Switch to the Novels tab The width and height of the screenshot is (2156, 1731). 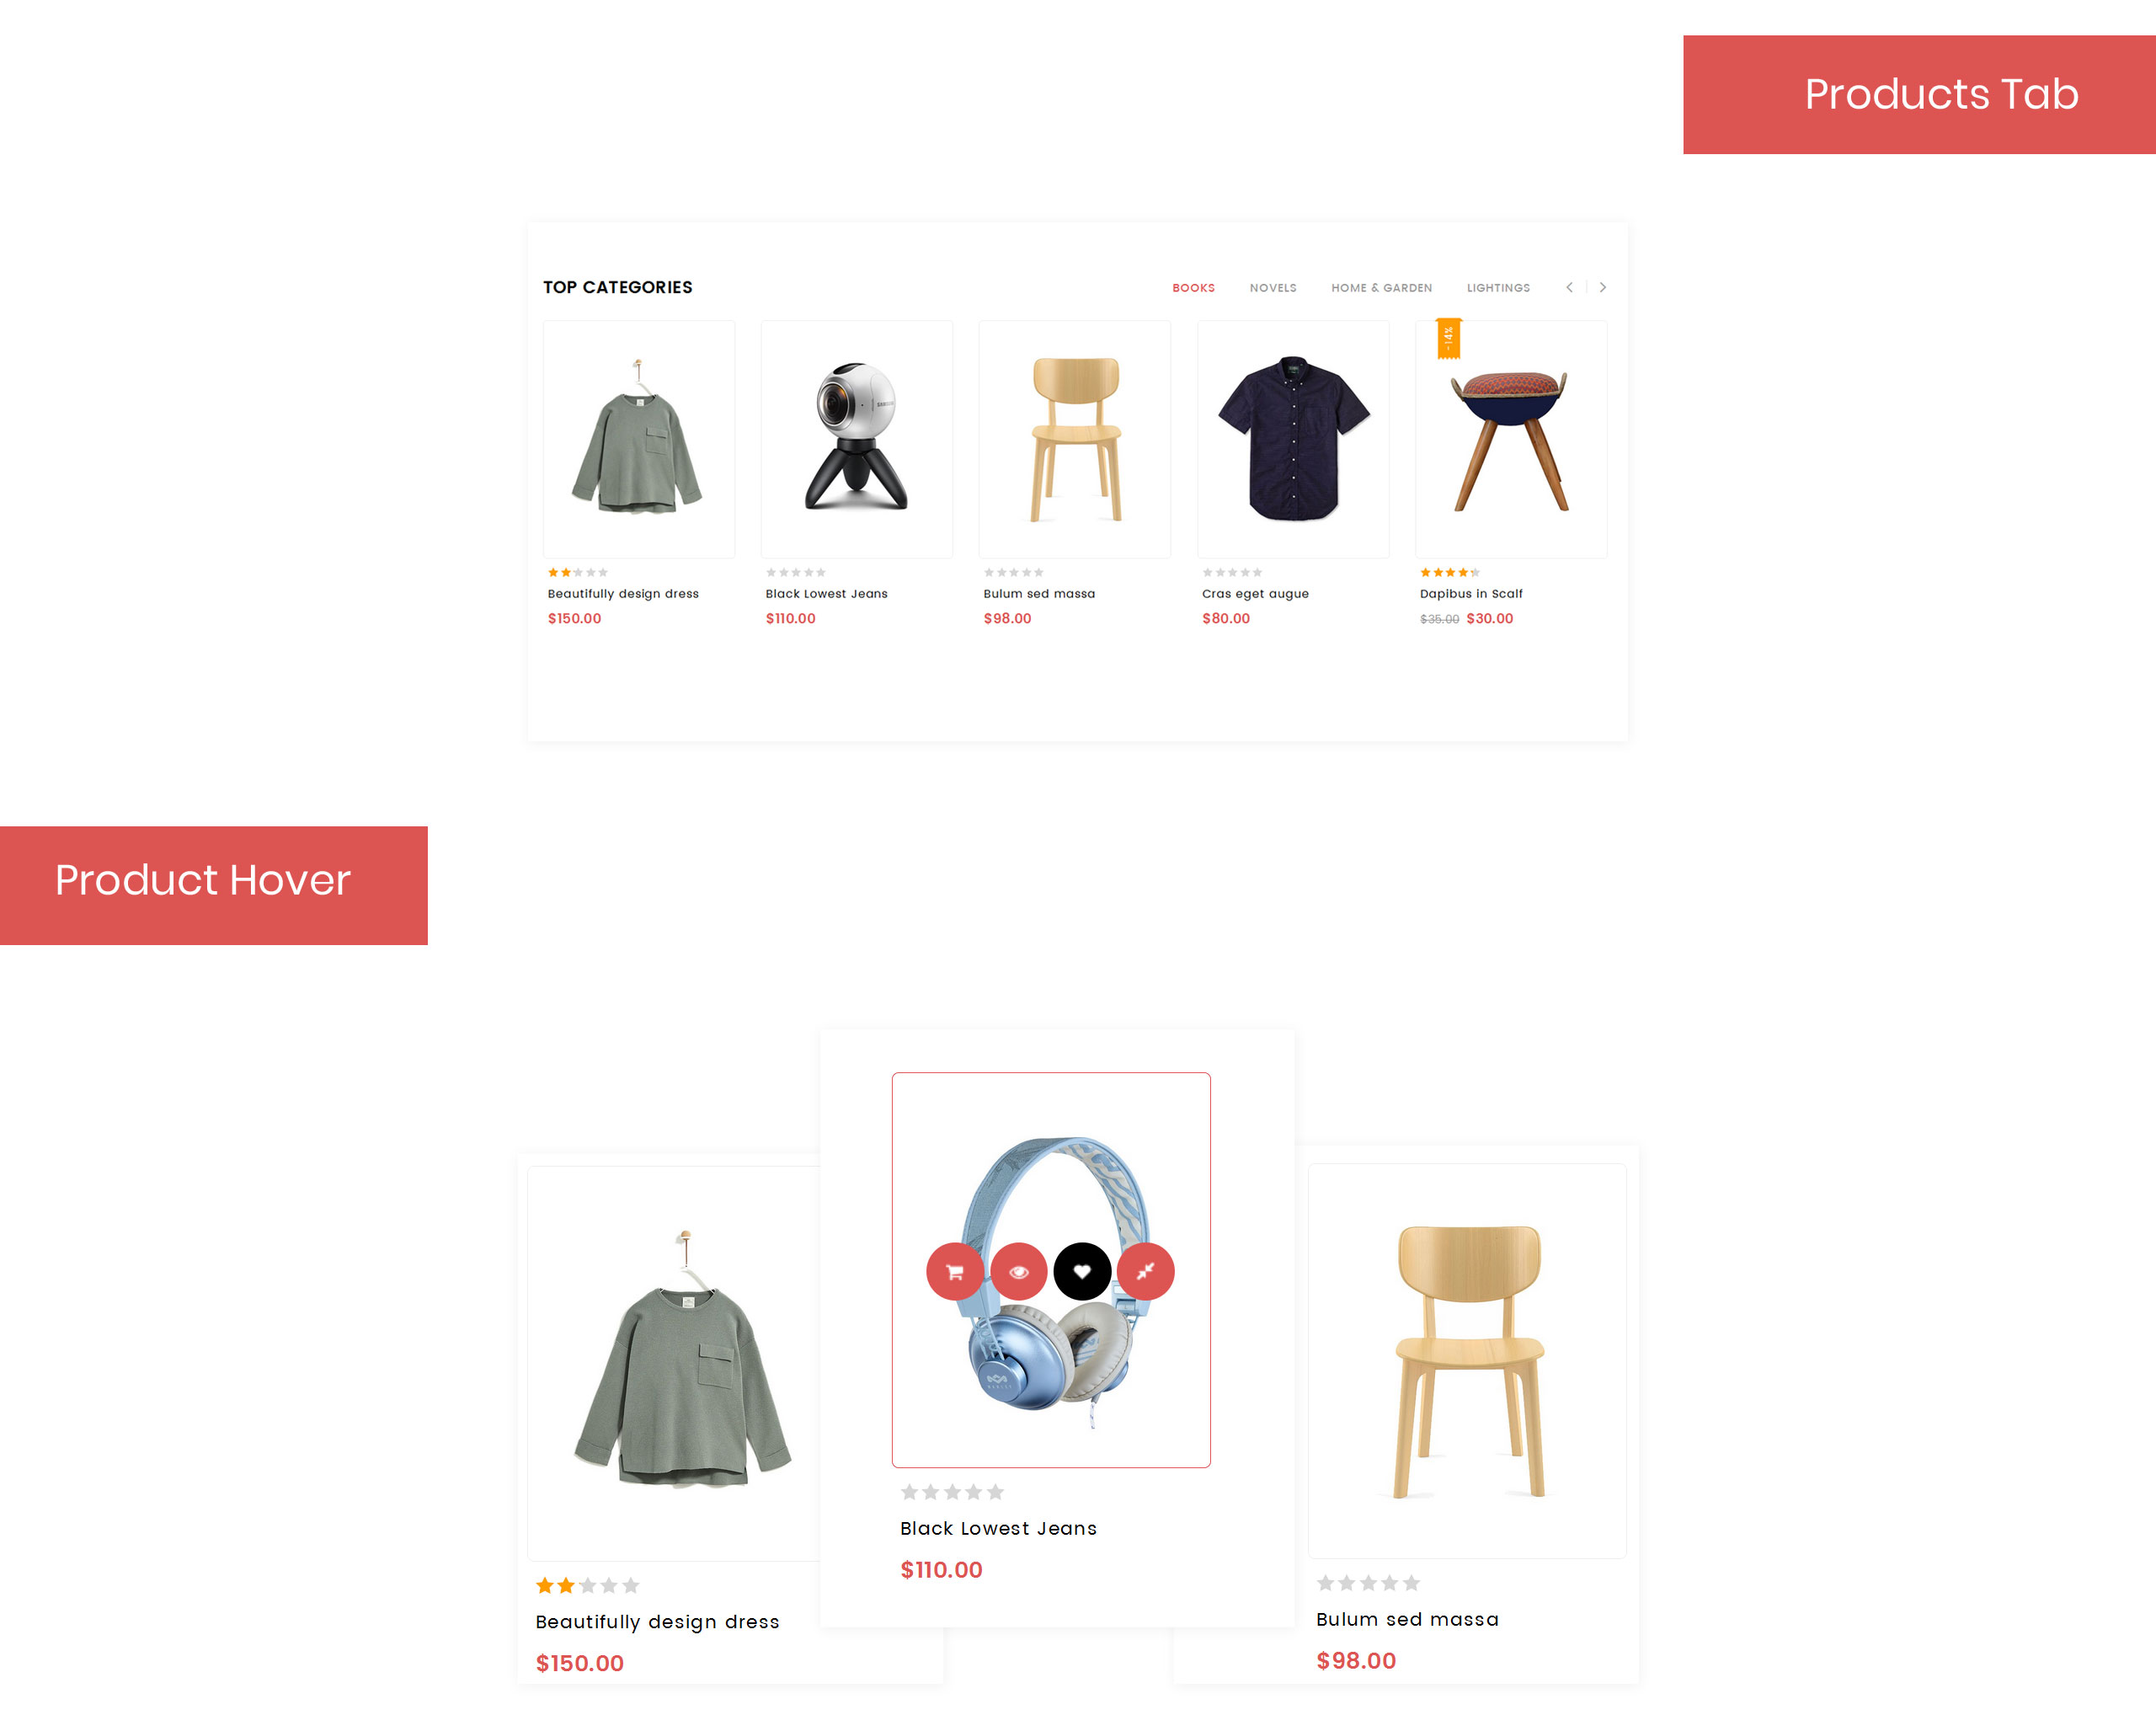(x=1273, y=288)
